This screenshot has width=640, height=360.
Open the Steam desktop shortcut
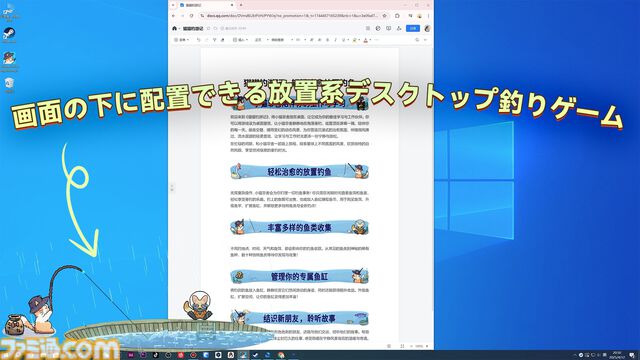point(9,34)
